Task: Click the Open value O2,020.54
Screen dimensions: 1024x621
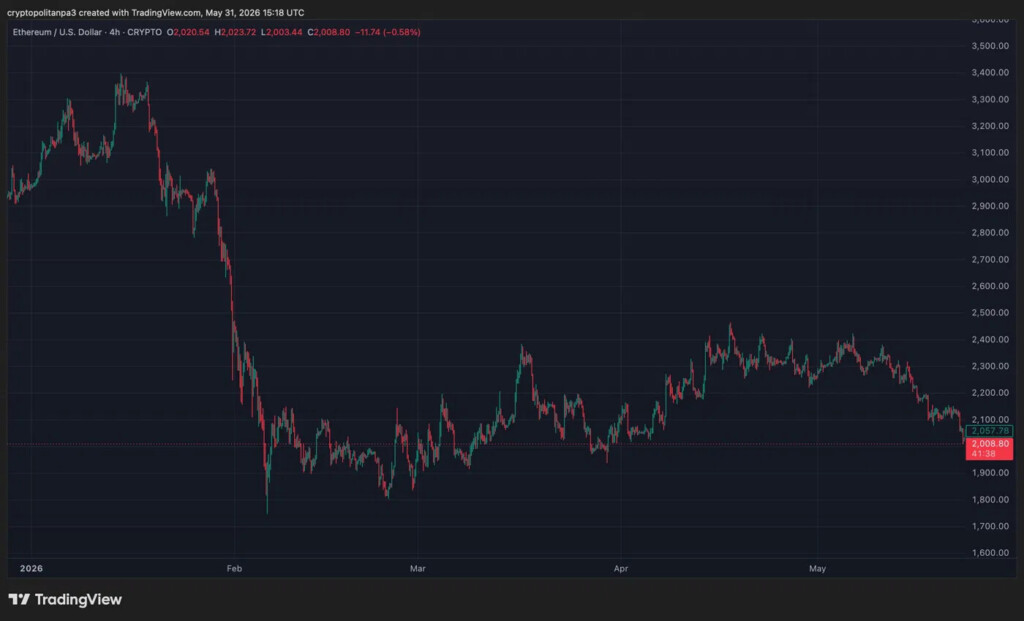Action: click(188, 32)
